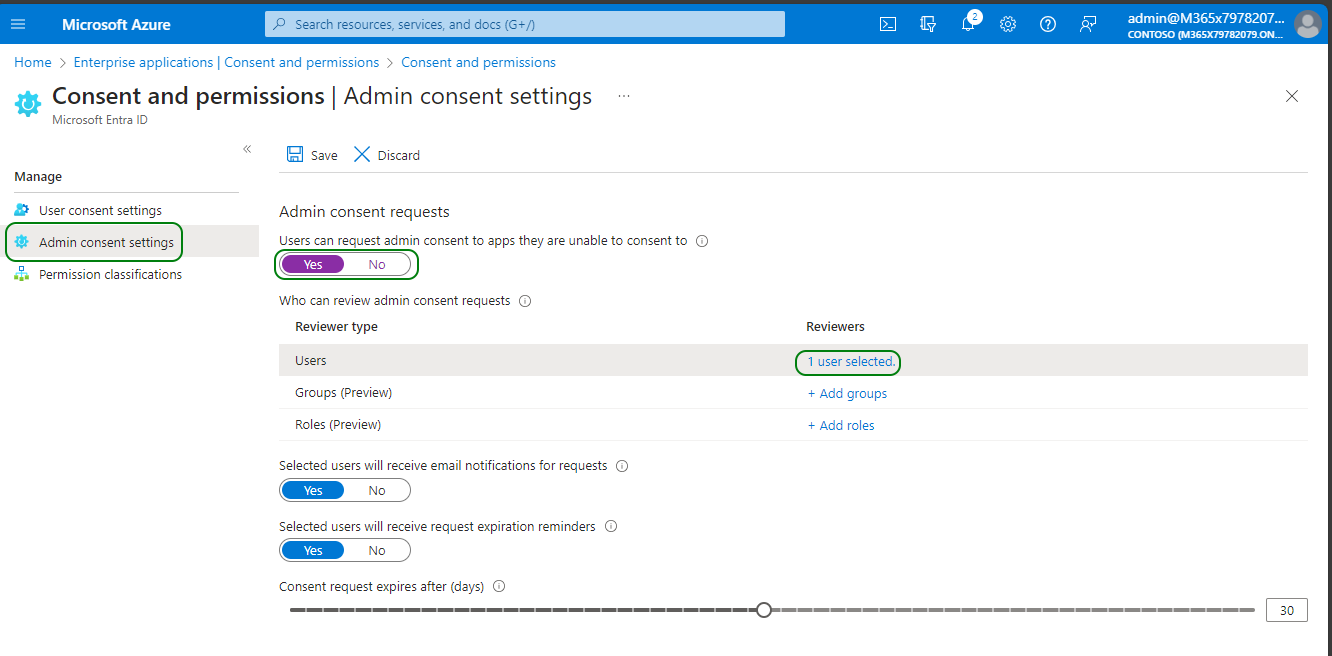Set expiration reminders toggle to No

377,551
